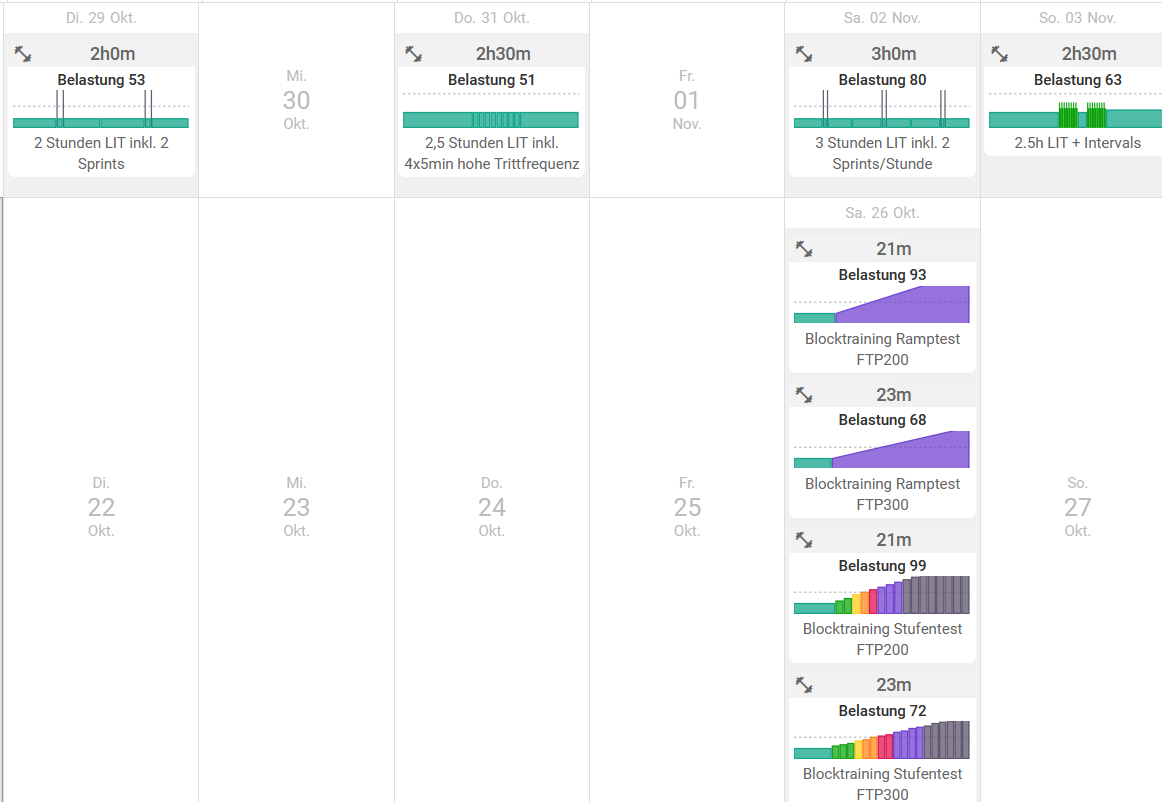Screen dimensions: 1162x802
Task: Click the workout icon on the Do. 31 Okt. card
Action: coord(413,54)
